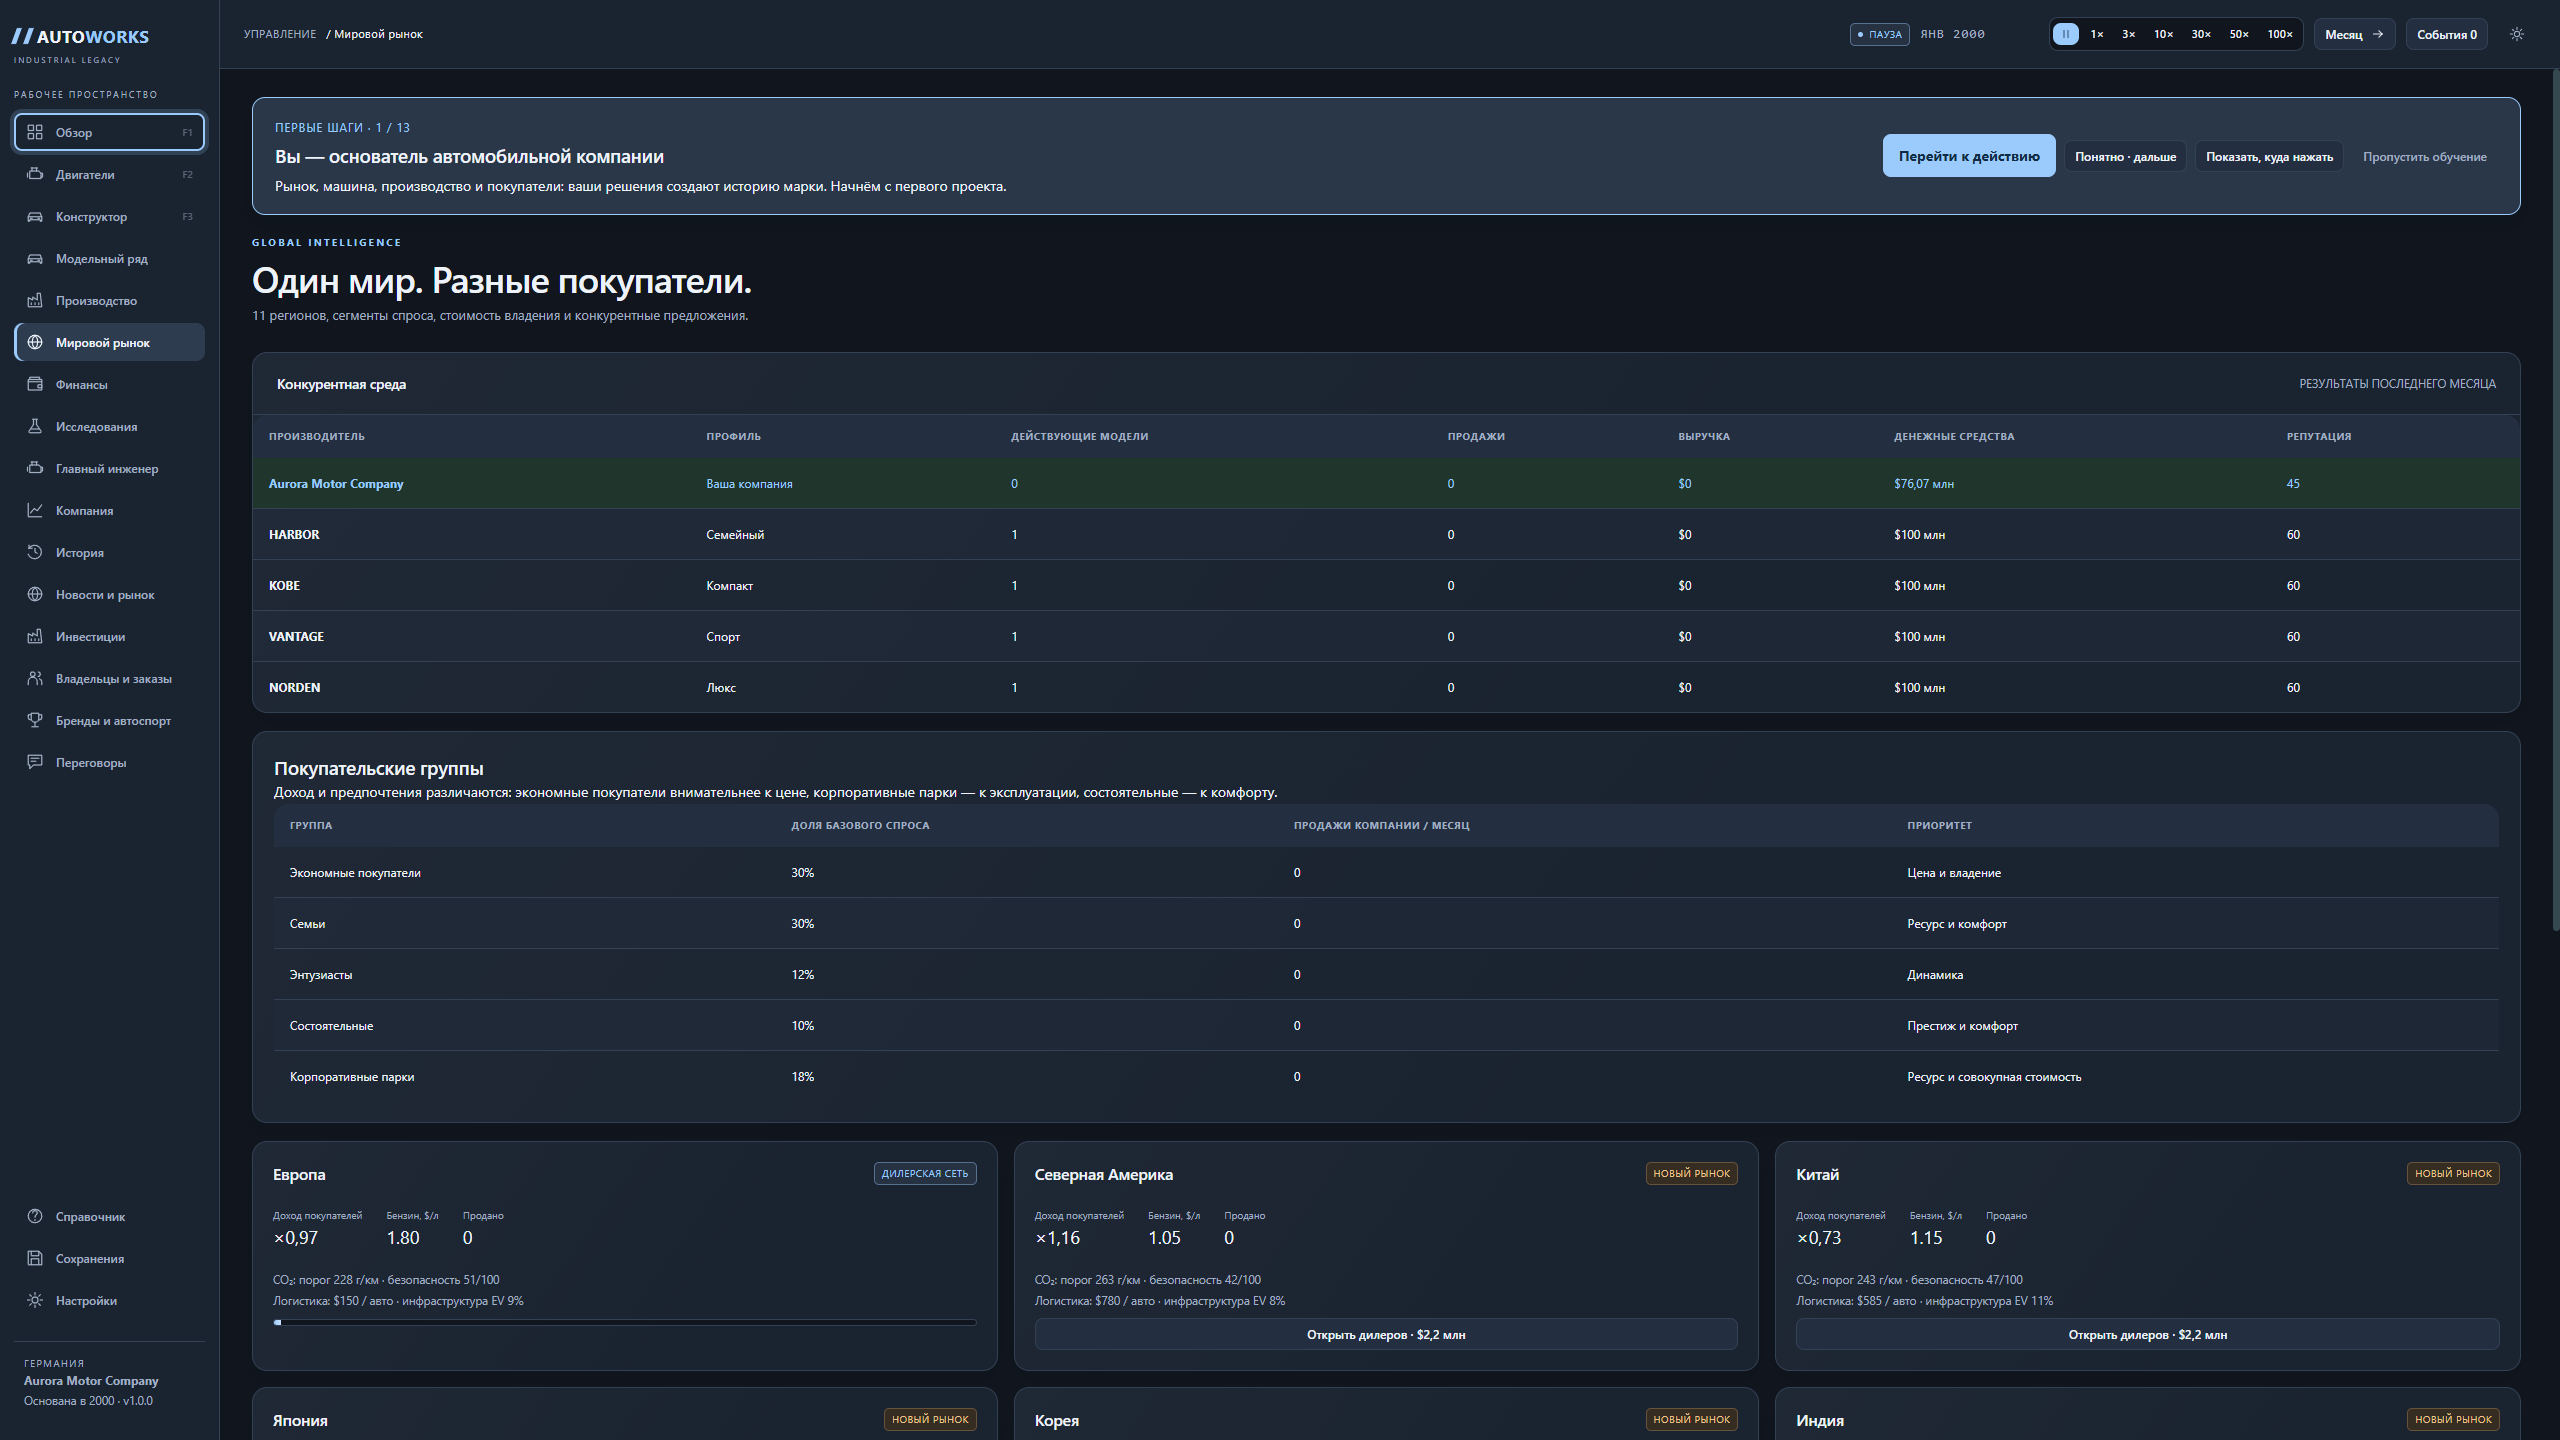Click Перейти к действию button

coord(1969,156)
